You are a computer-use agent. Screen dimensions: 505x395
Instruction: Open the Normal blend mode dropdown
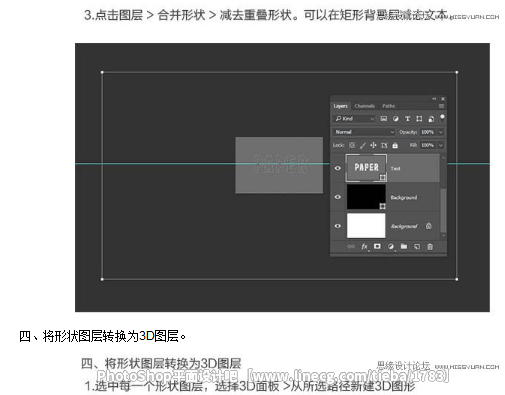[x=364, y=132]
